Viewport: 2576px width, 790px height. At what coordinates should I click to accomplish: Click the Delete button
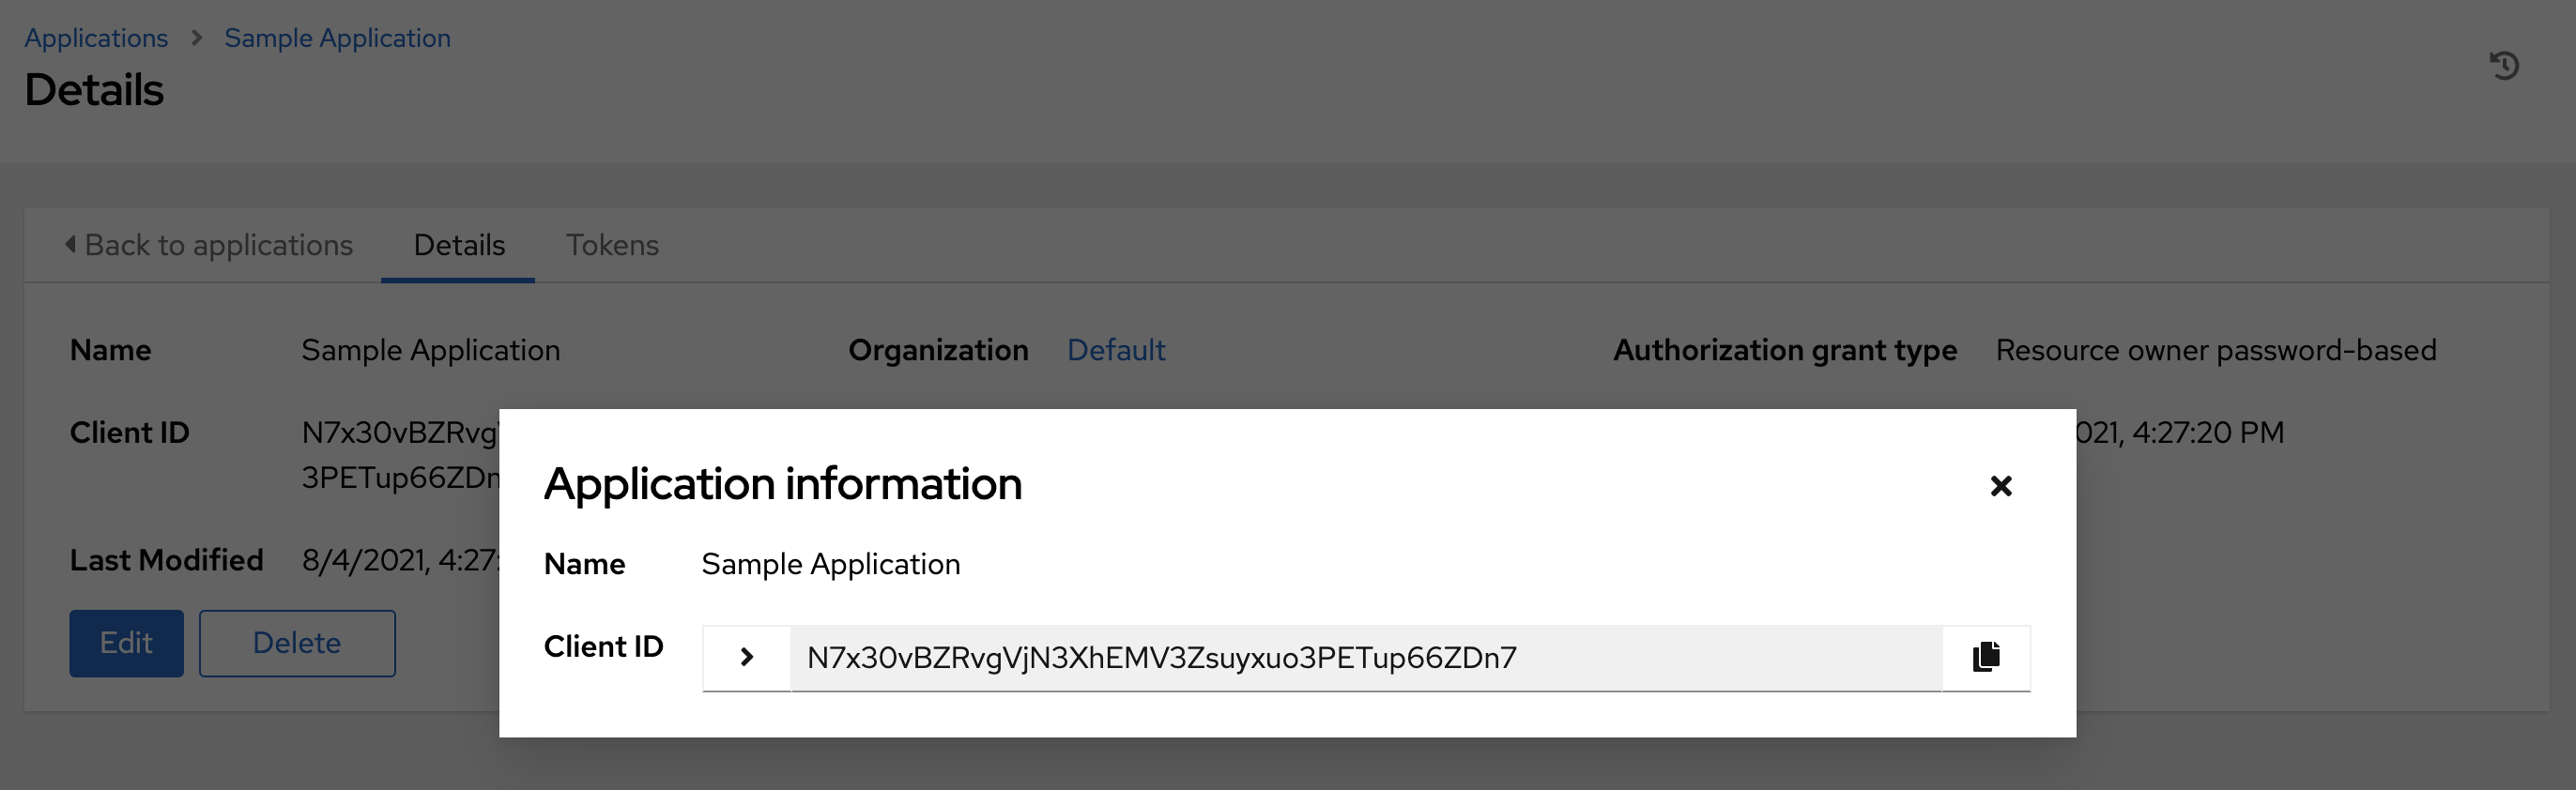[x=297, y=643]
